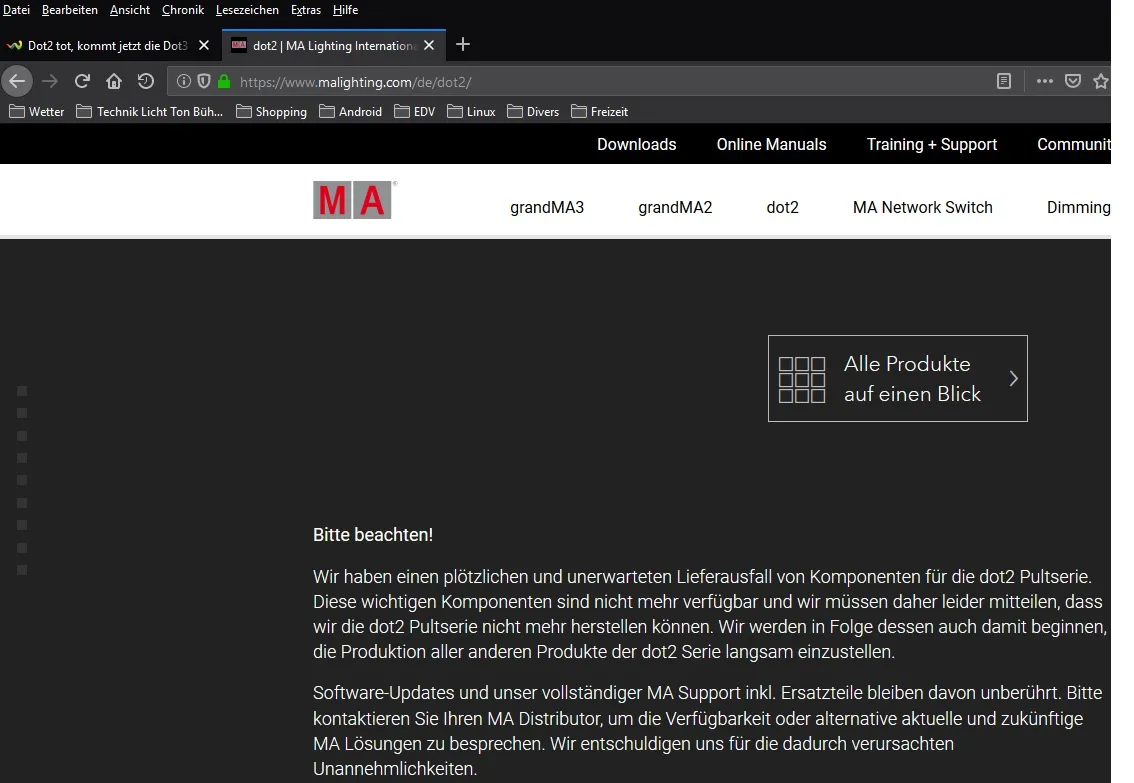Open the home page via house icon

click(x=114, y=81)
